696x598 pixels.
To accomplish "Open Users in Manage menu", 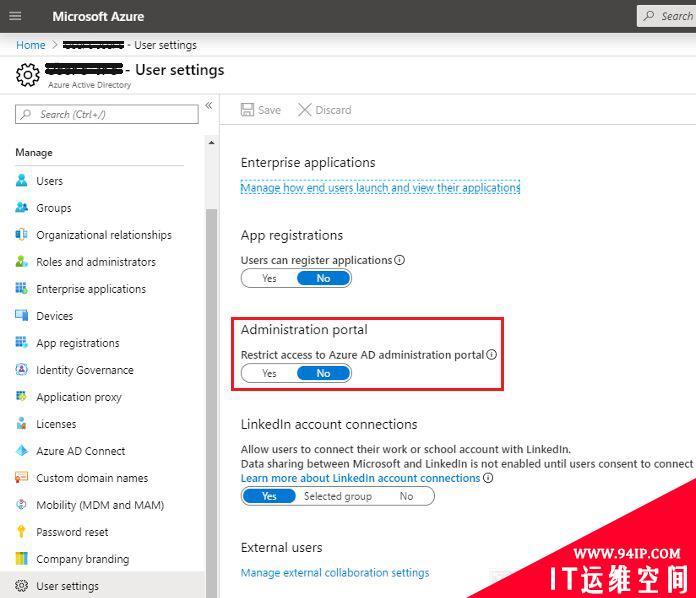I will (49, 181).
